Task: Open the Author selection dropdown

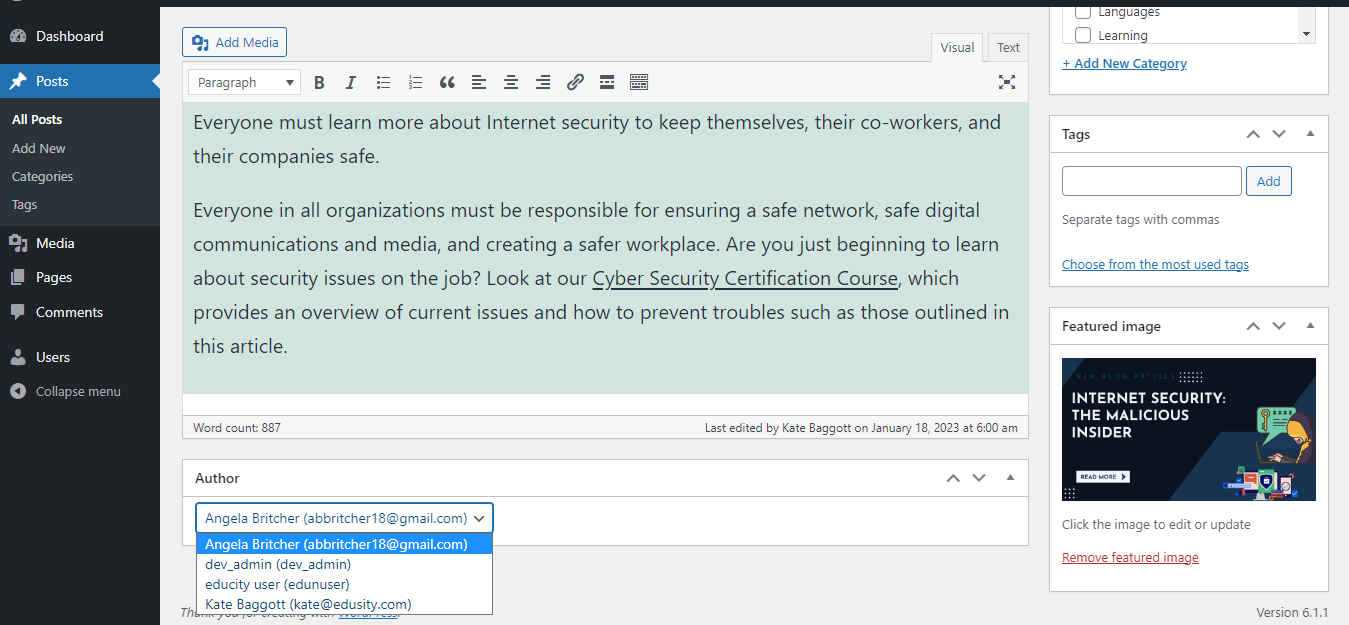Action: [x=344, y=518]
